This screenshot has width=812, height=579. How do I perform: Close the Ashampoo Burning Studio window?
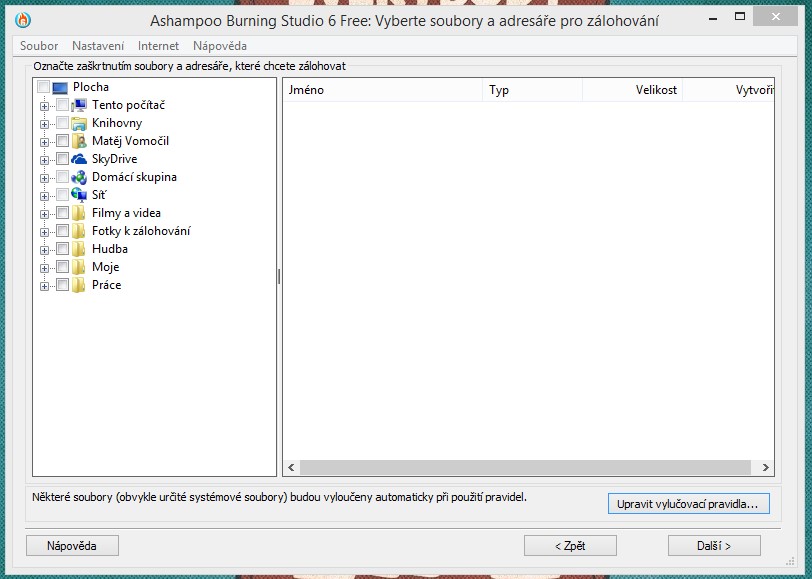(x=775, y=17)
